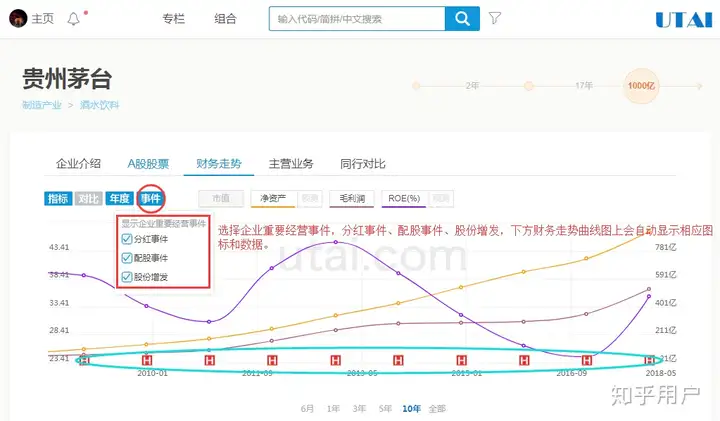This screenshot has height=421, width=720.
Task: Switch to the 同行对比 tab
Action: (x=362, y=163)
